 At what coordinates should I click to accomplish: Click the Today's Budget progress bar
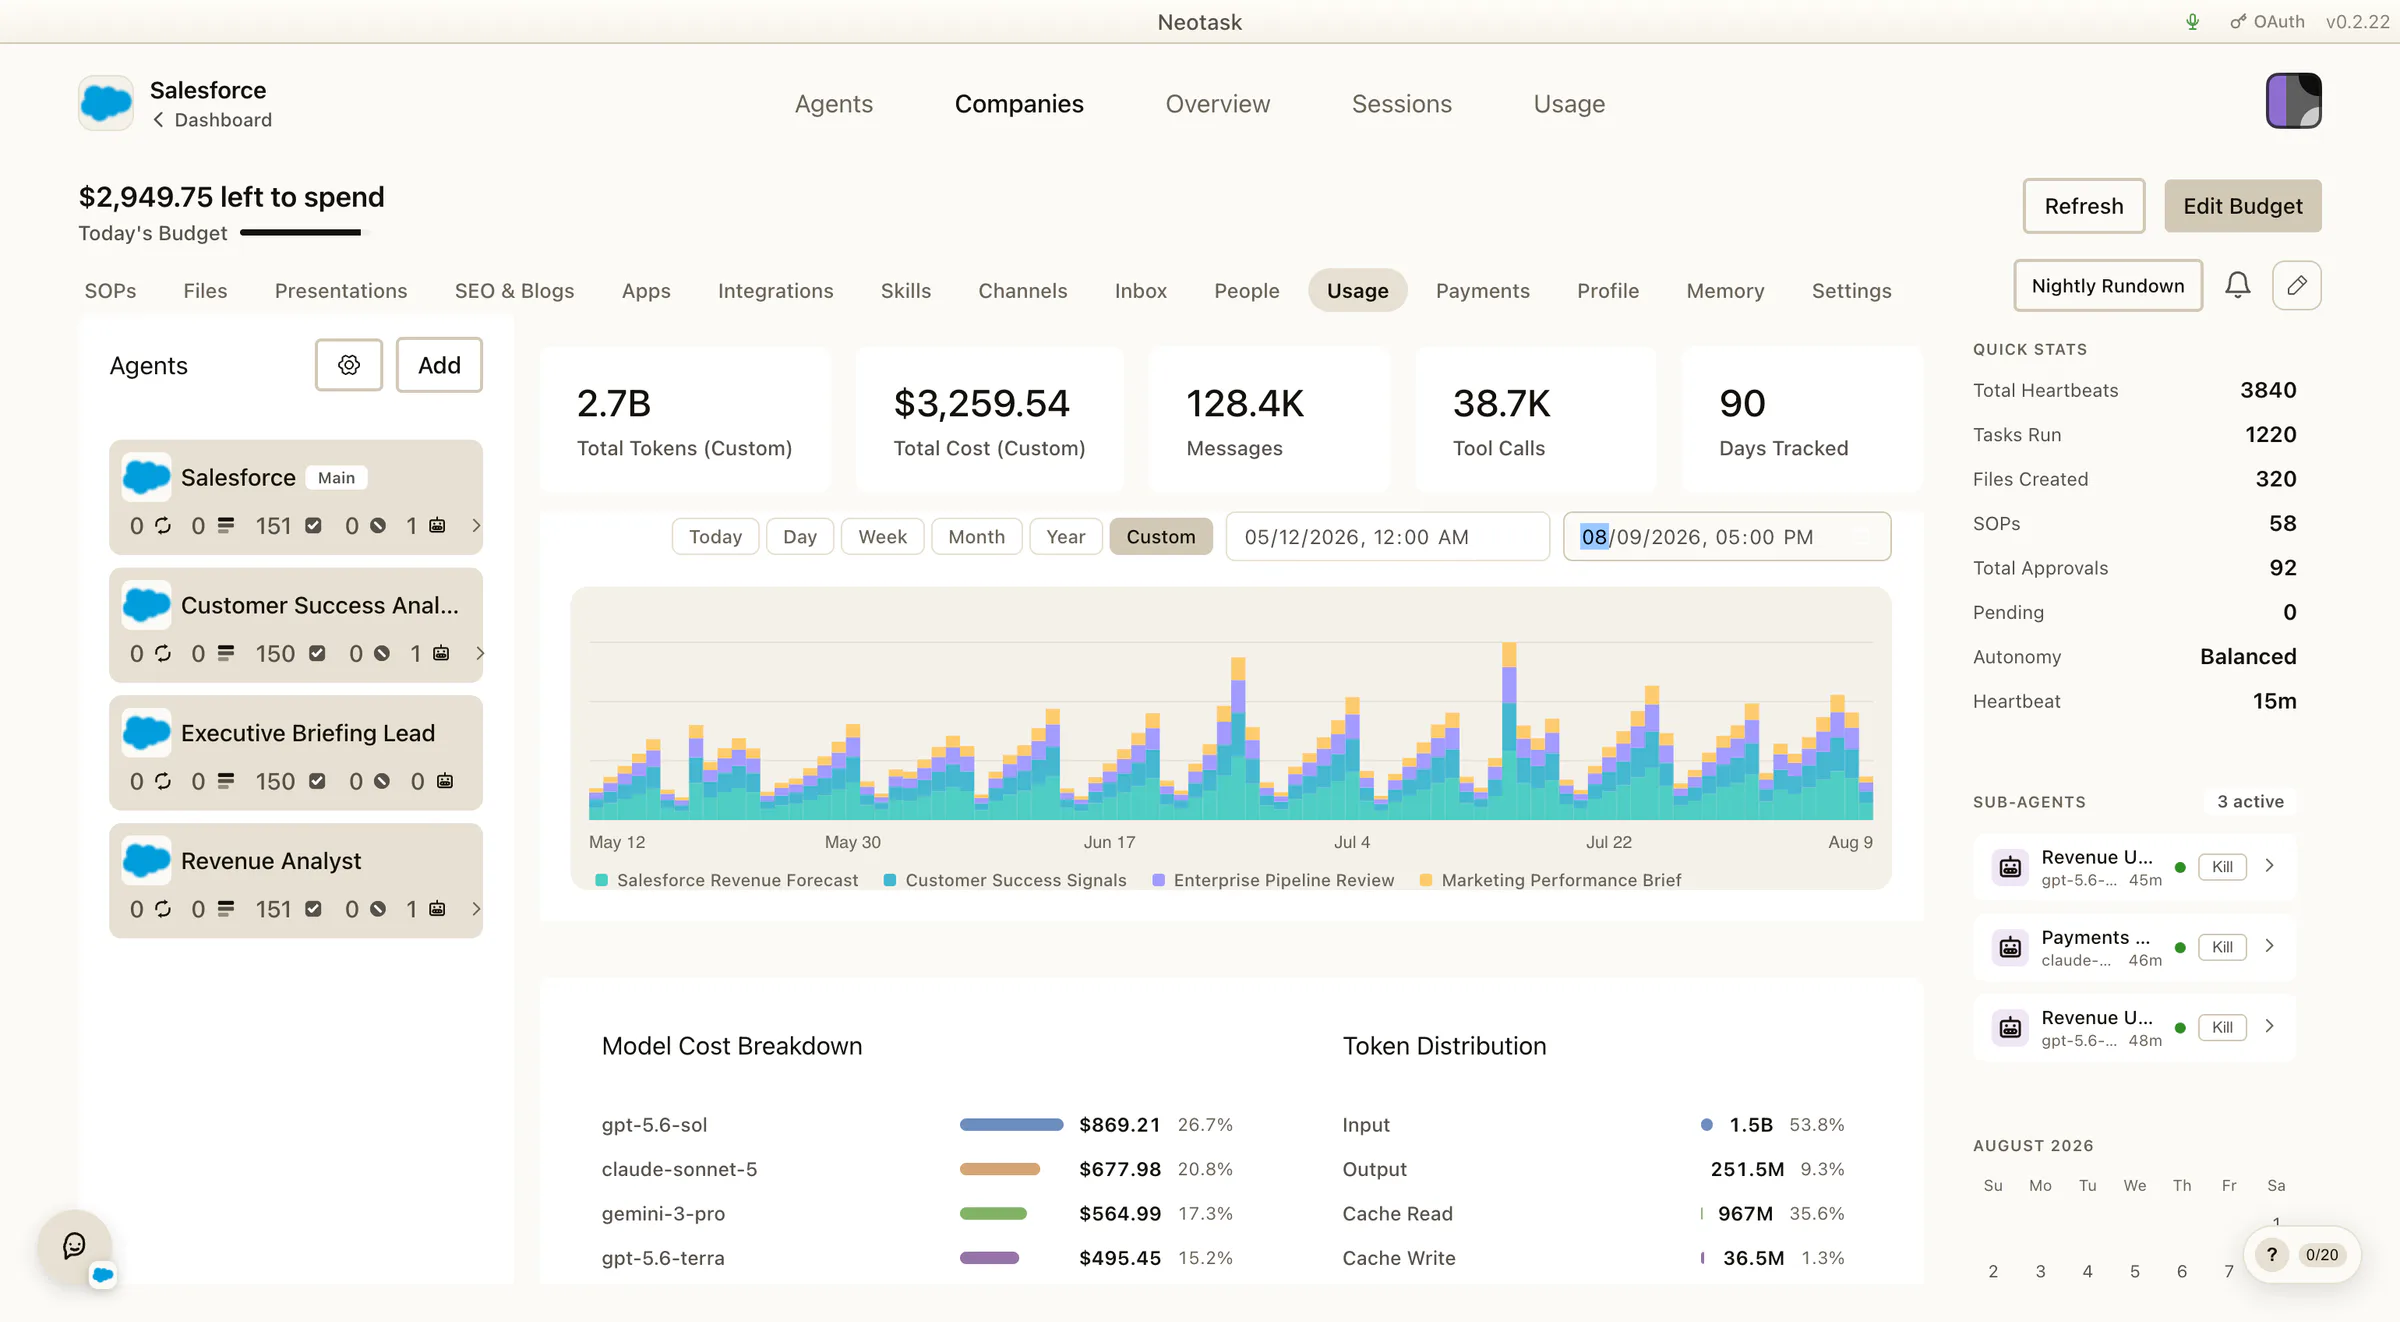(x=304, y=233)
